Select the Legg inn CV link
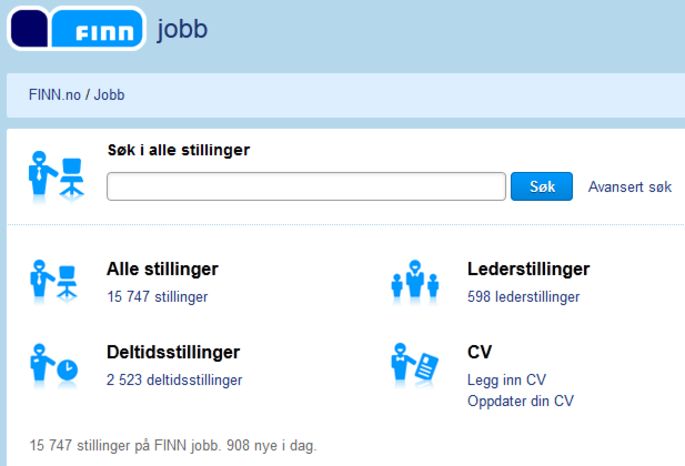This screenshot has height=466, width=685. [x=507, y=380]
